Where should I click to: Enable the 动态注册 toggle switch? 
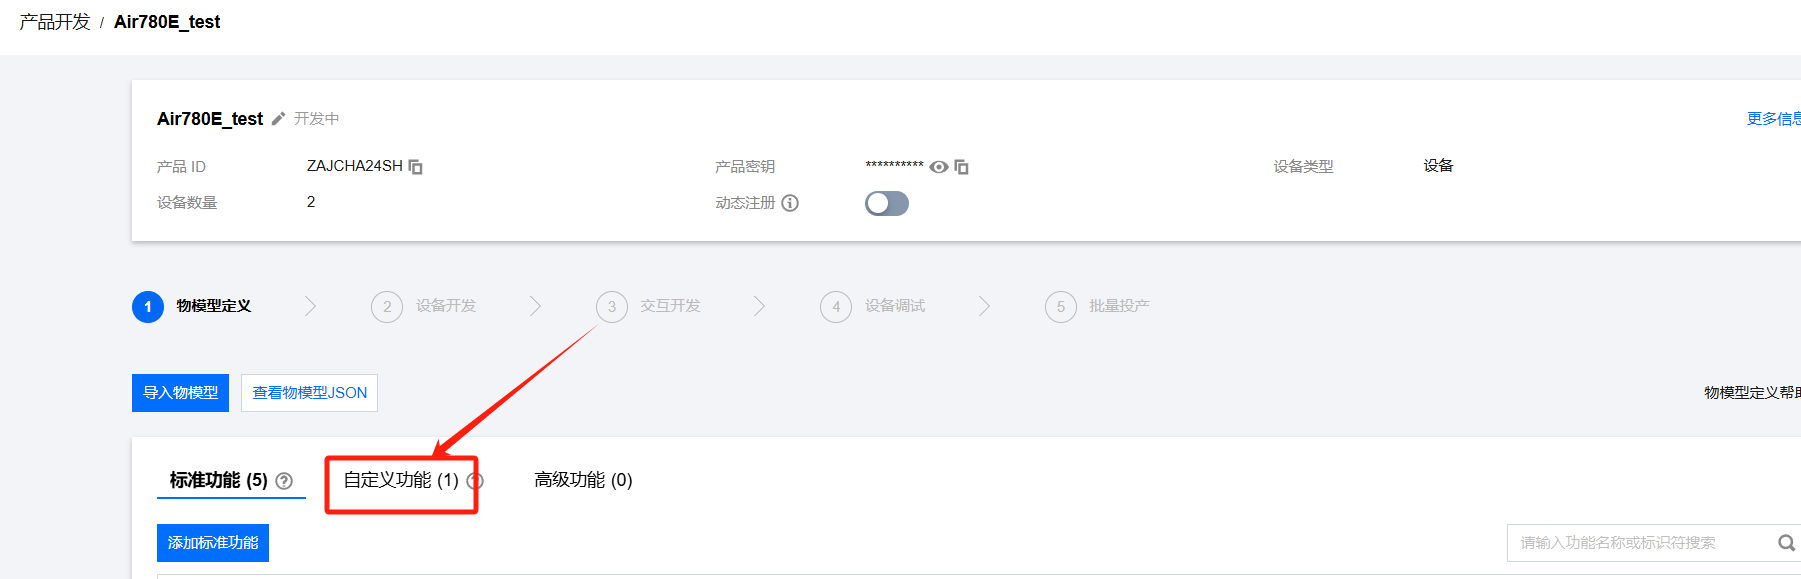pyautogui.click(x=887, y=204)
